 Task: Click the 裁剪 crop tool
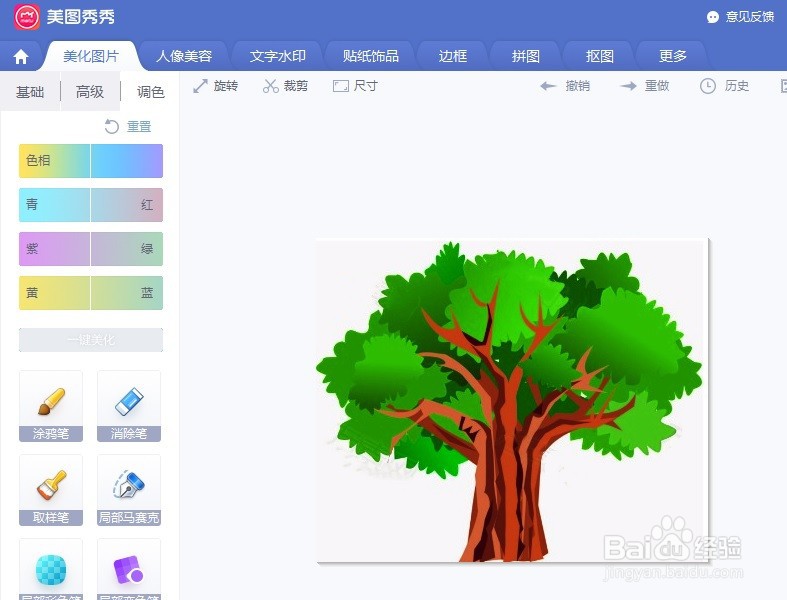pos(285,86)
